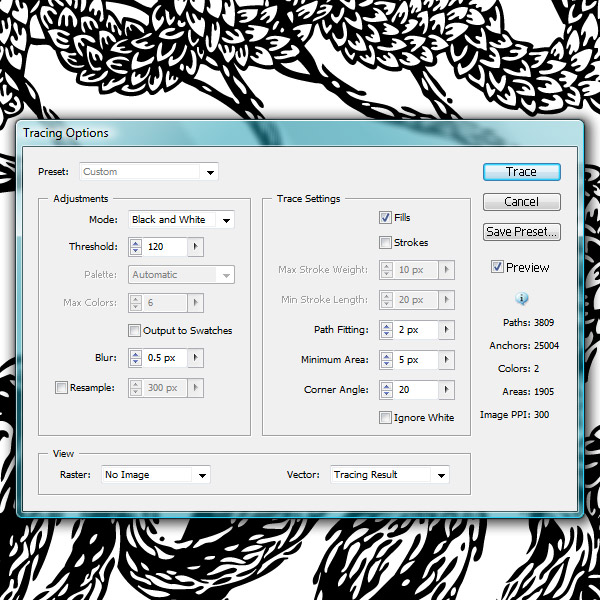Open the Save Preset dialog

pyautogui.click(x=522, y=232)
